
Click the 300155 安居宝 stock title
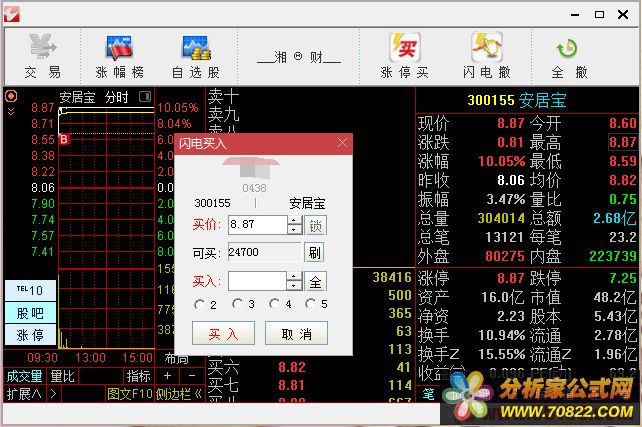(517, 100)
